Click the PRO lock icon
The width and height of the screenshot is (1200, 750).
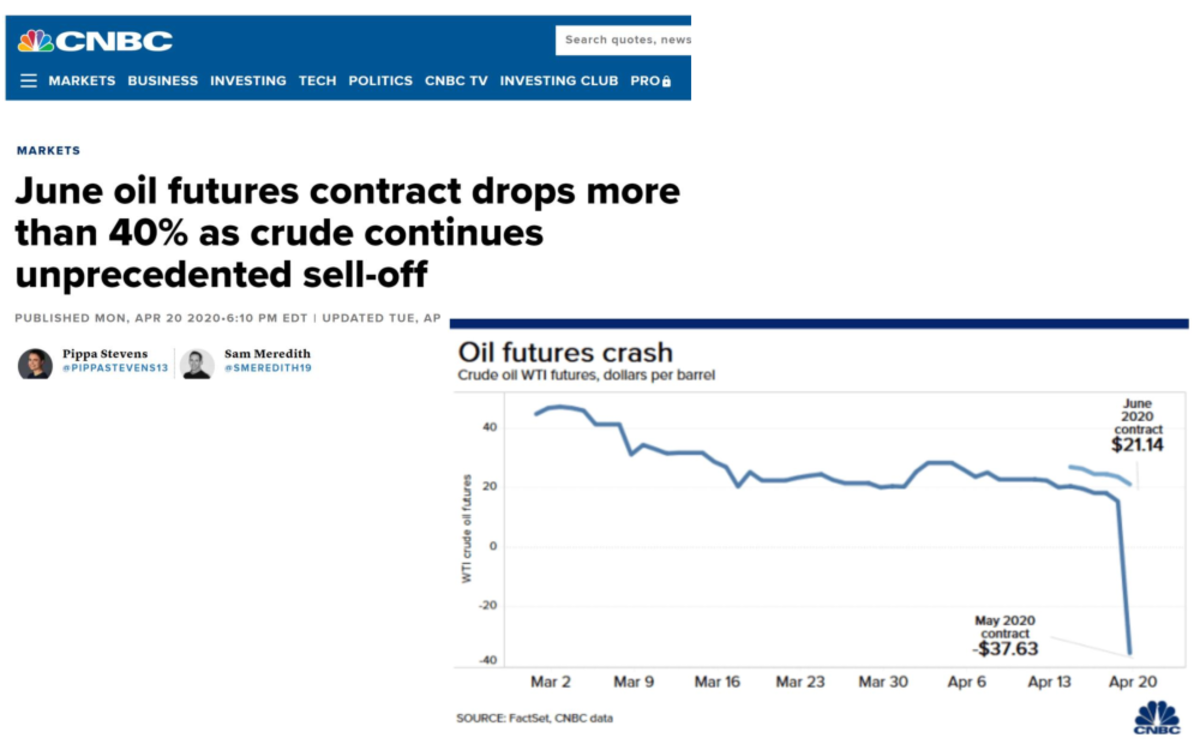coord(667,81)
